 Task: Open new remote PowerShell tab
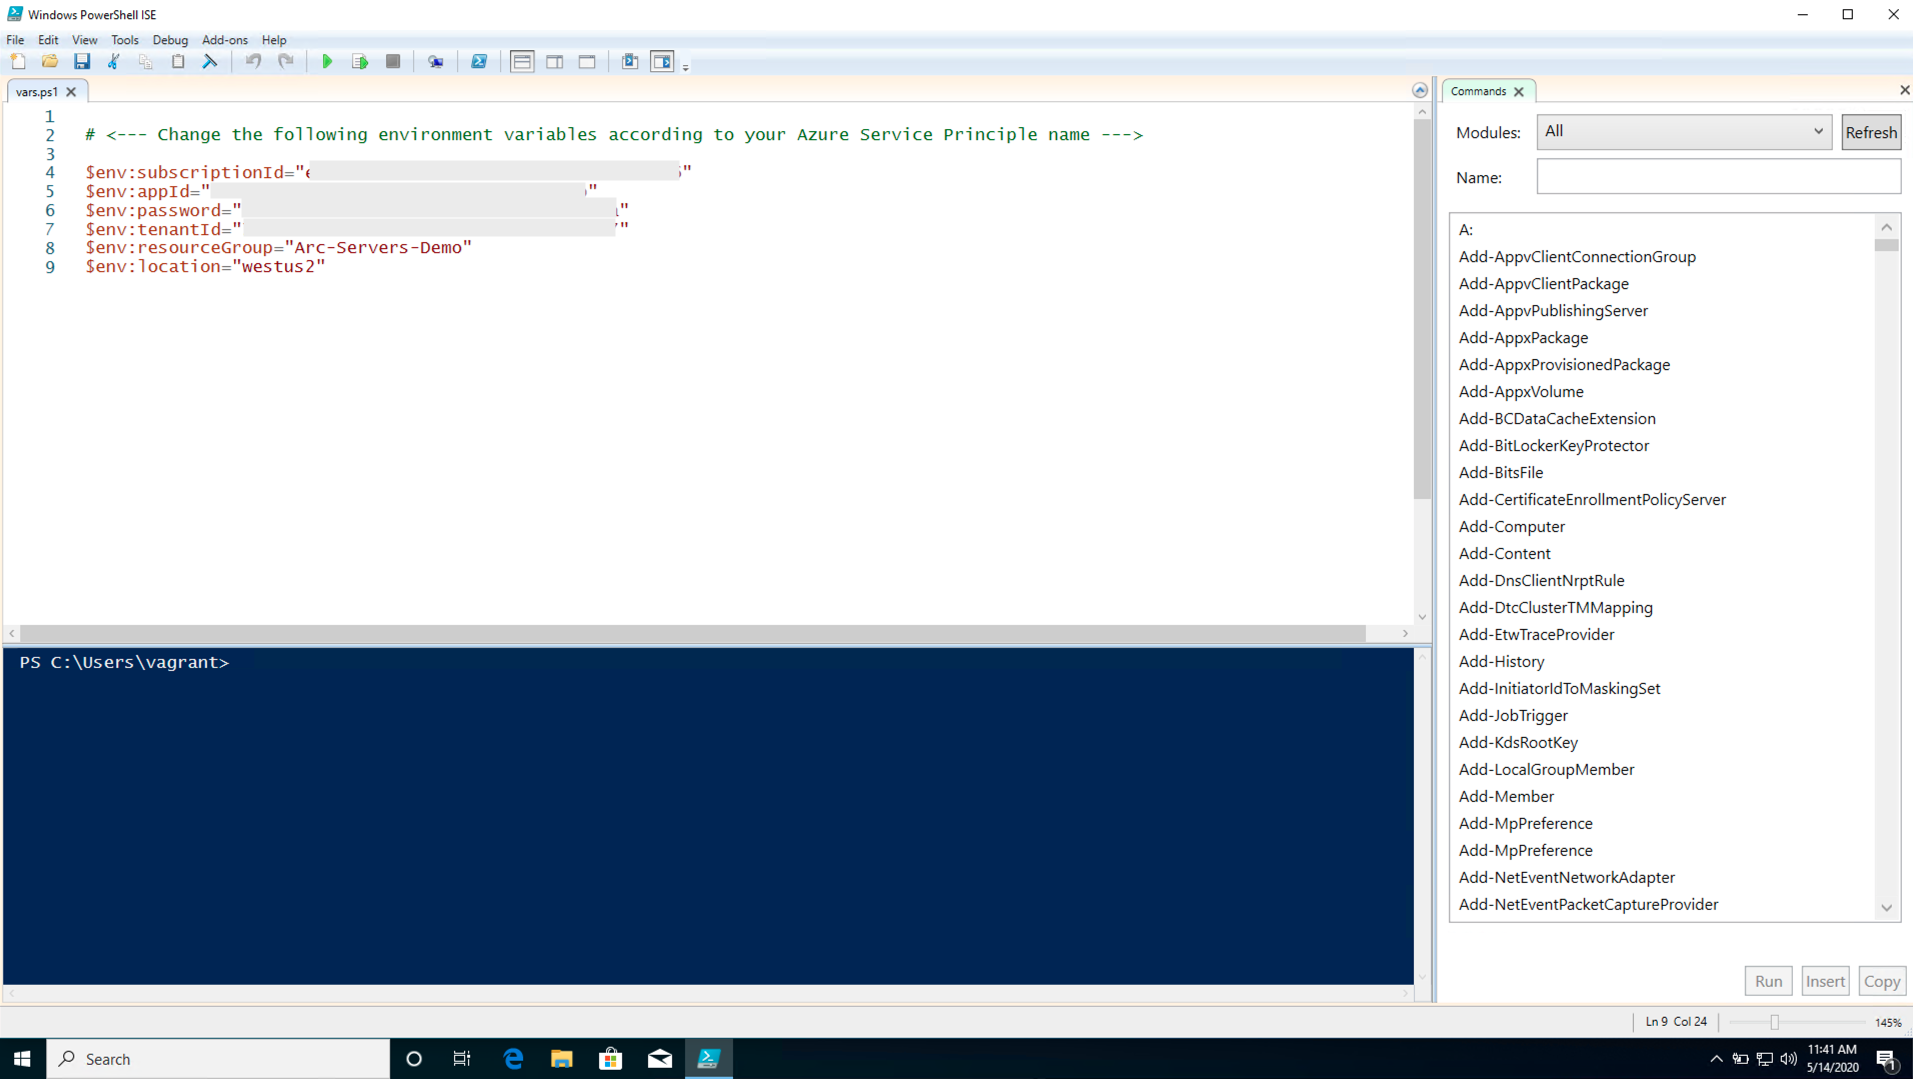click(x=436, y=62)
